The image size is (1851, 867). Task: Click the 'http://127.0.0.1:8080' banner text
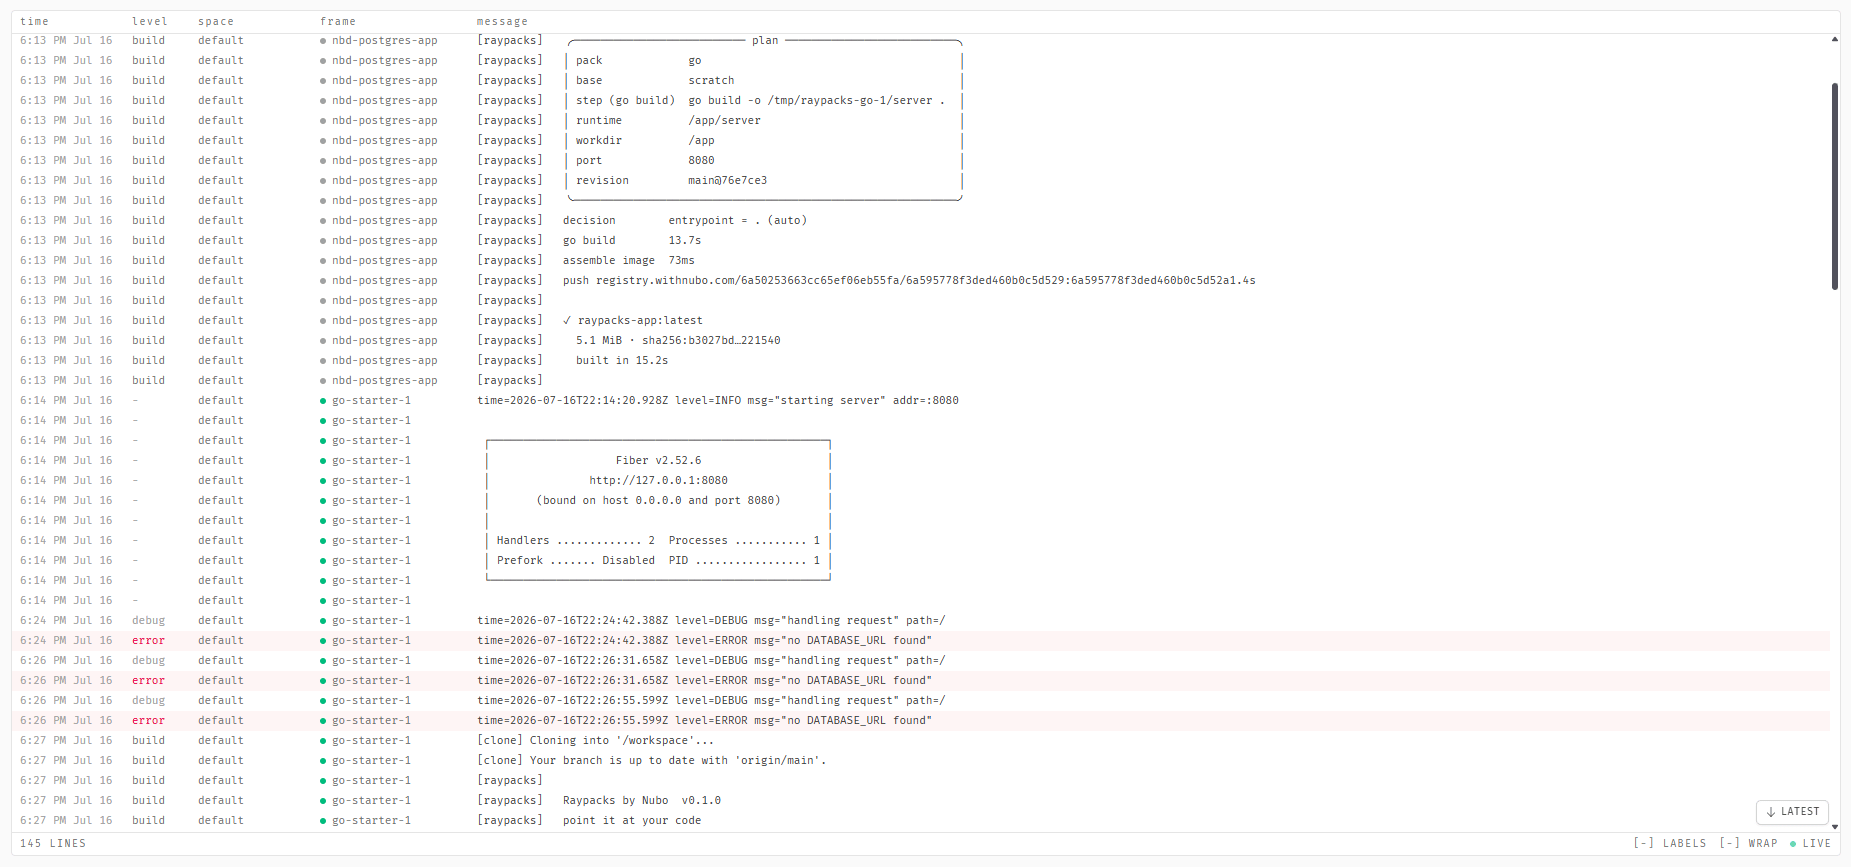point(658,480)
